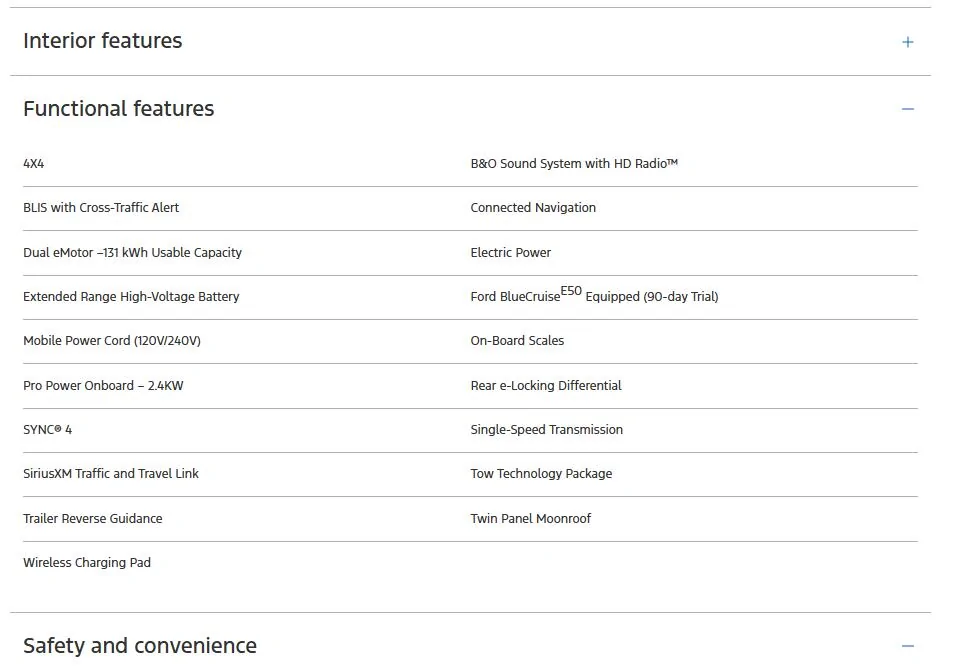Select Tow Technology Package entry
This screenshot has height=672, width=956.
tap(541, 474)
